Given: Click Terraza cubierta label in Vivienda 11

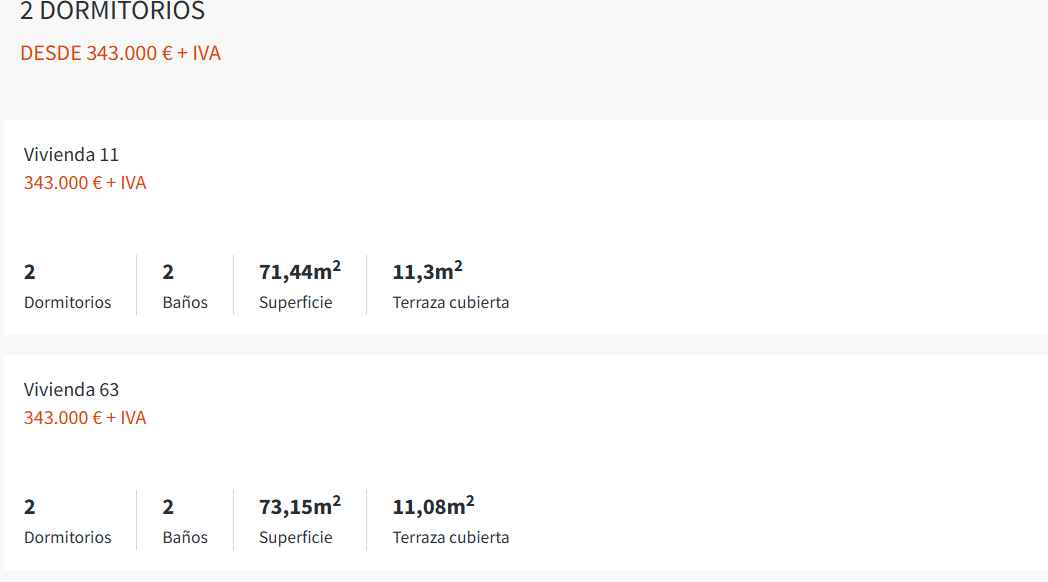Looking at the screenshot, I should pyautogui.click(x=450, y=302).
